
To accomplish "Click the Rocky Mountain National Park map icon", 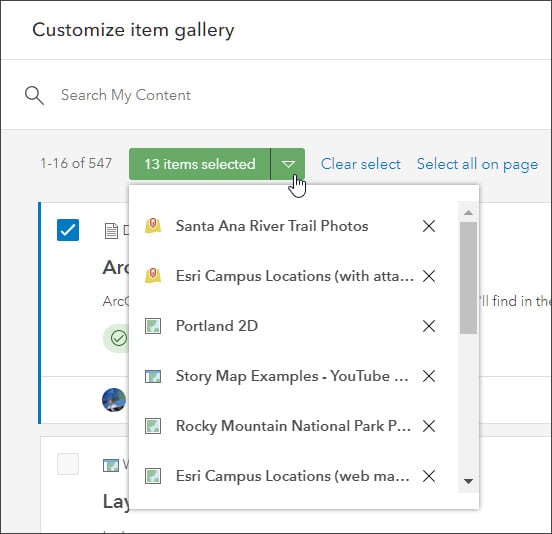I will (153, 426).
